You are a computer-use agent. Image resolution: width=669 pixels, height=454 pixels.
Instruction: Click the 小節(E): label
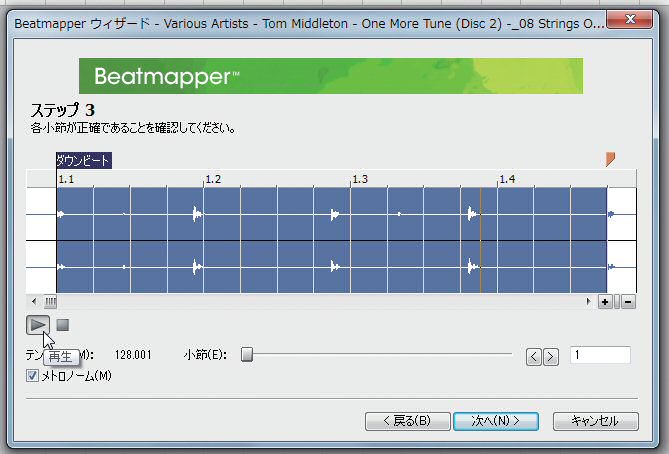205,355
